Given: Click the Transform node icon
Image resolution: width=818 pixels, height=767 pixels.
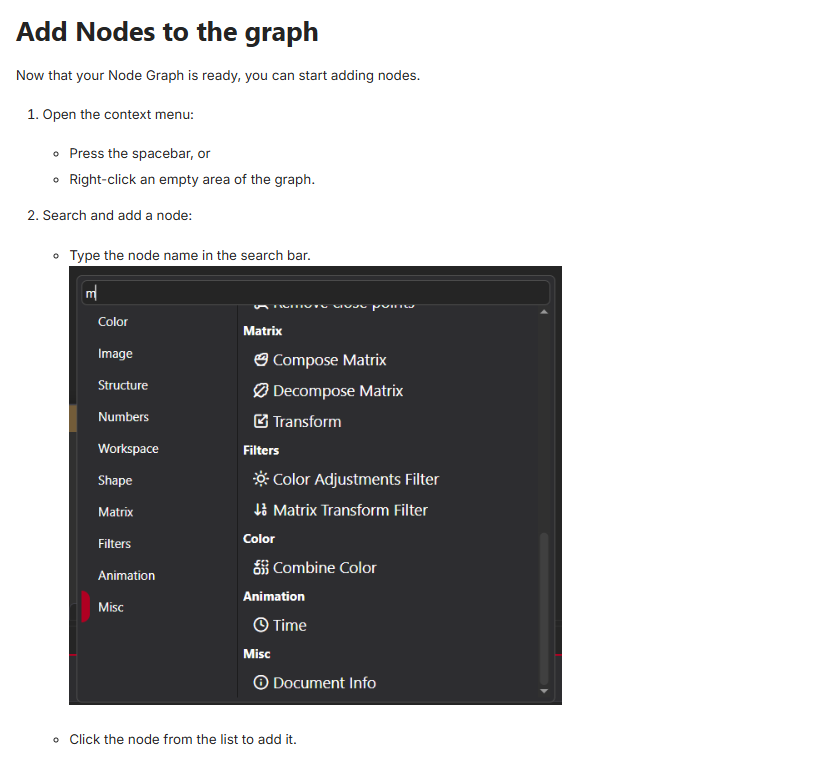Looking at the screenshot, I should [x=261, y=422].
